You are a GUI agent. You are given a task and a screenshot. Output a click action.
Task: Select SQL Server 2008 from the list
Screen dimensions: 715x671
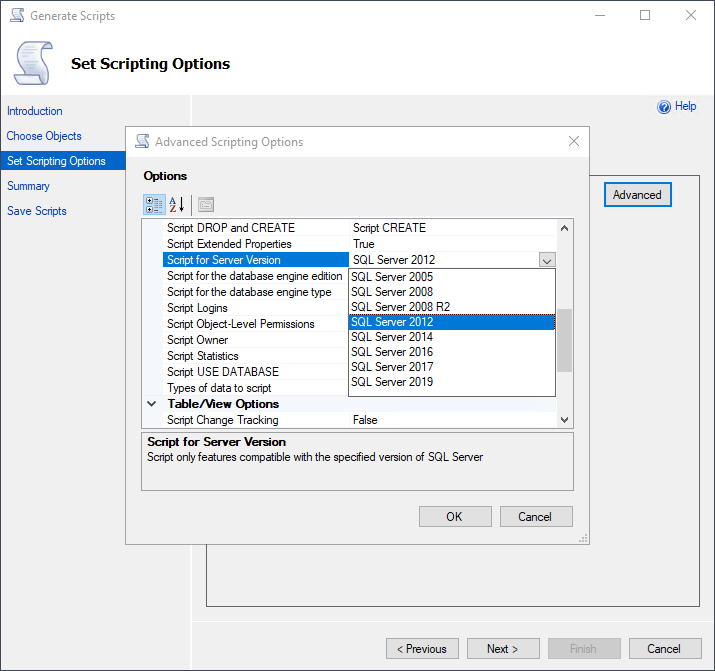pos(452,292)
